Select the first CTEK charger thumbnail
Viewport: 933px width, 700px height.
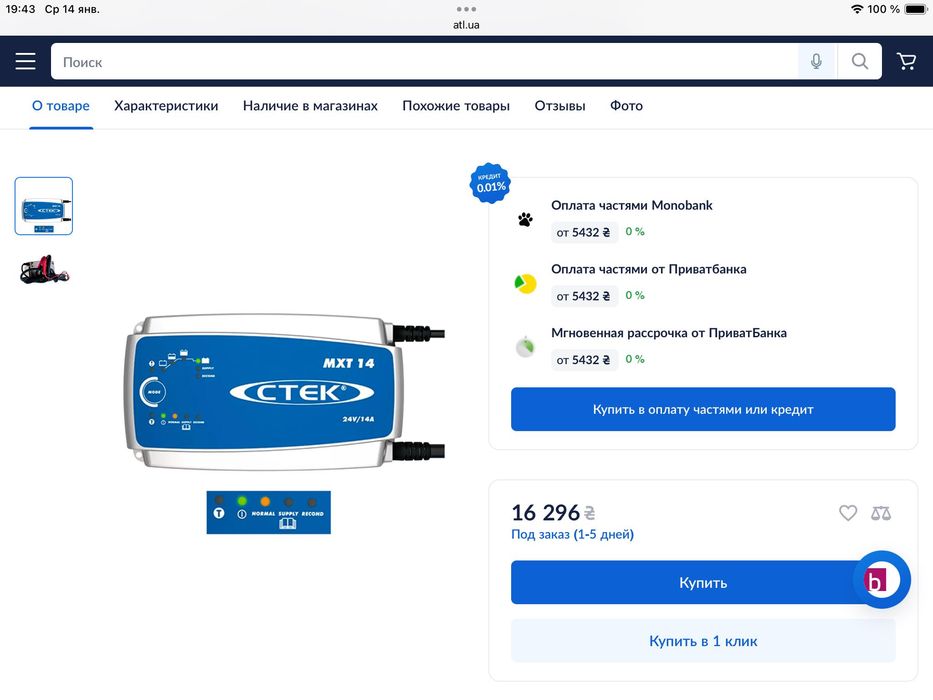[x=43, y=206]
